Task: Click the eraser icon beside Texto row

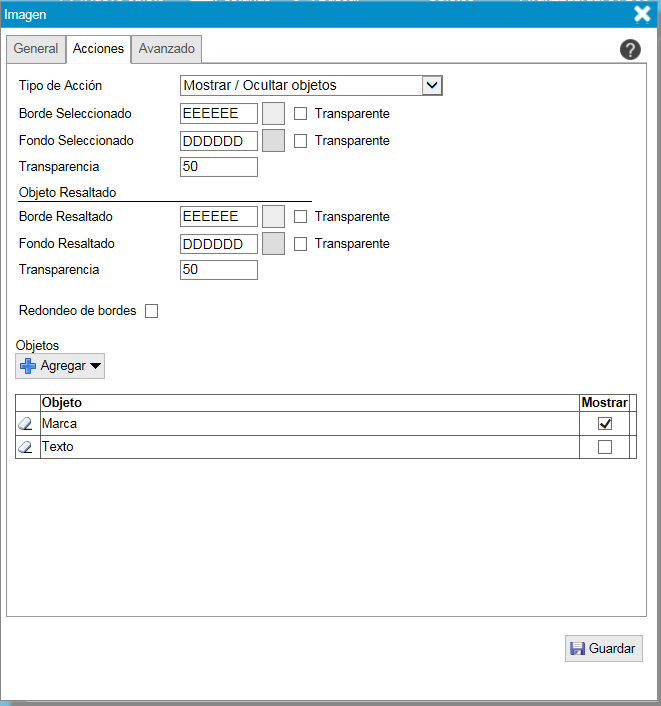Action: (26, 448)
